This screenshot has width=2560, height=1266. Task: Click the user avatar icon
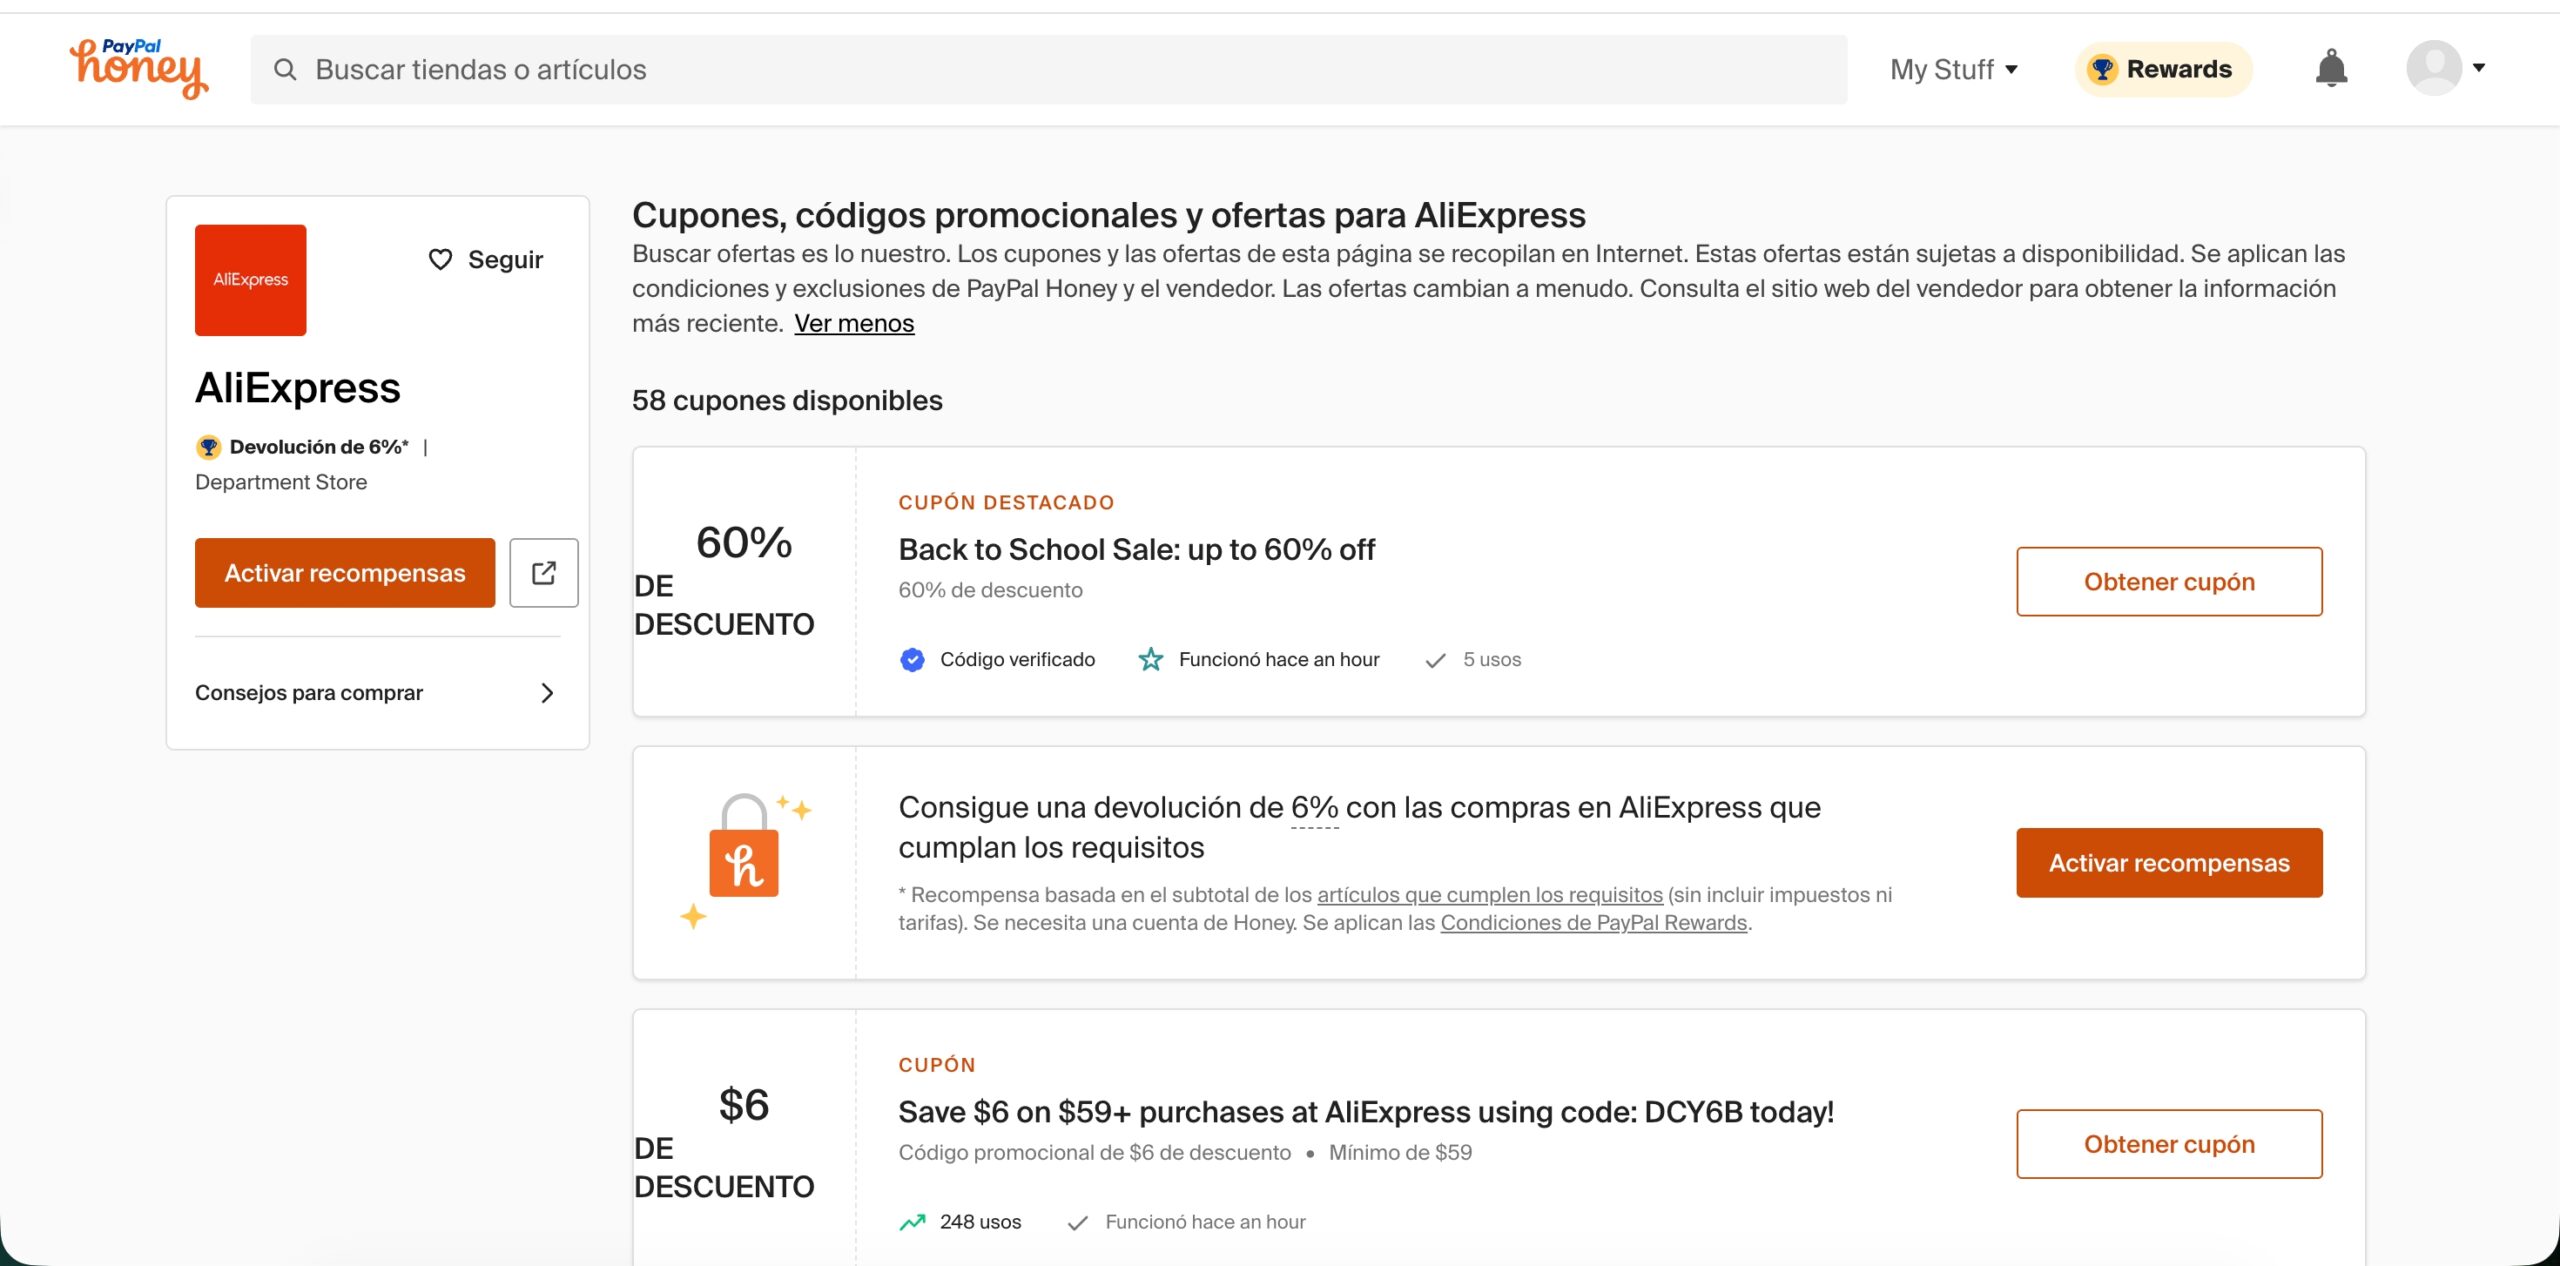pyautogui.click(x=2433, y=68)
